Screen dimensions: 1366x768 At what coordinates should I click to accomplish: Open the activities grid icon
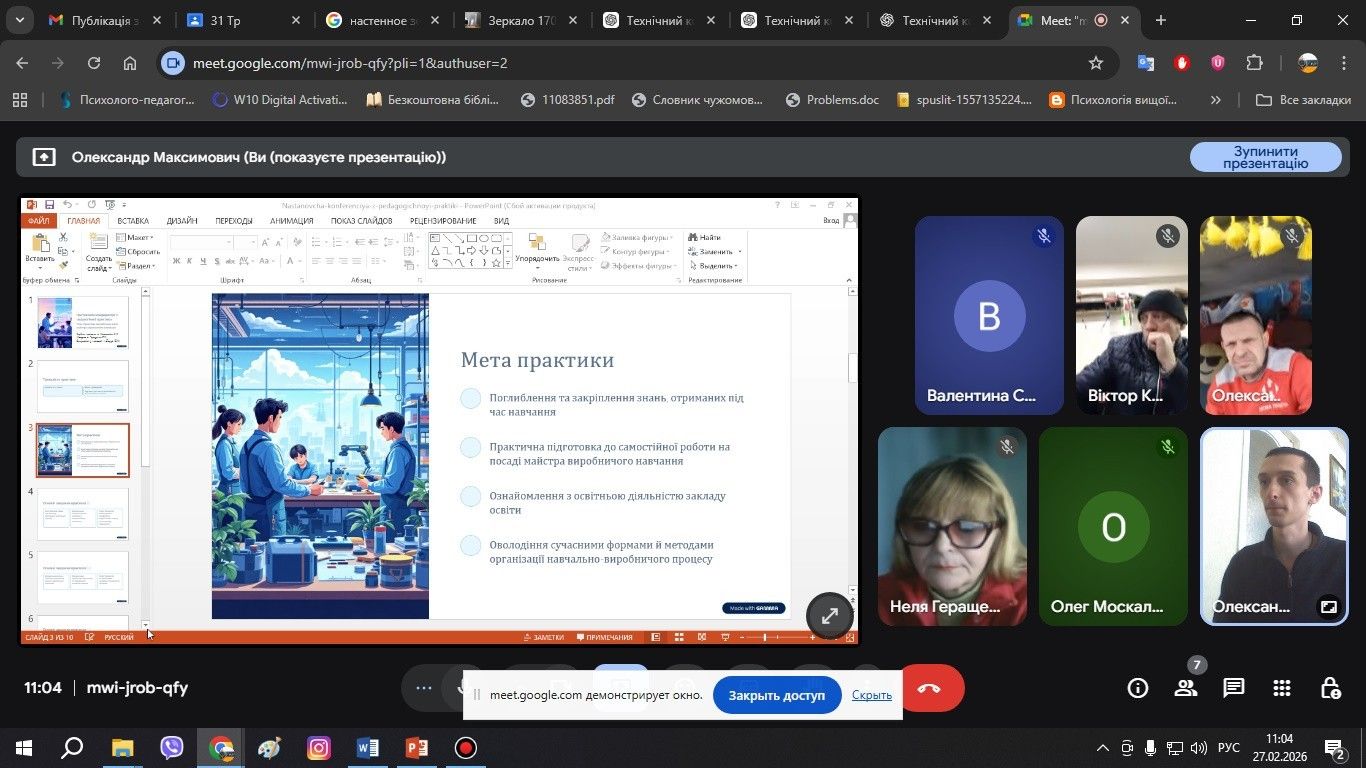pyautogui.click(x=1282, y=688)
